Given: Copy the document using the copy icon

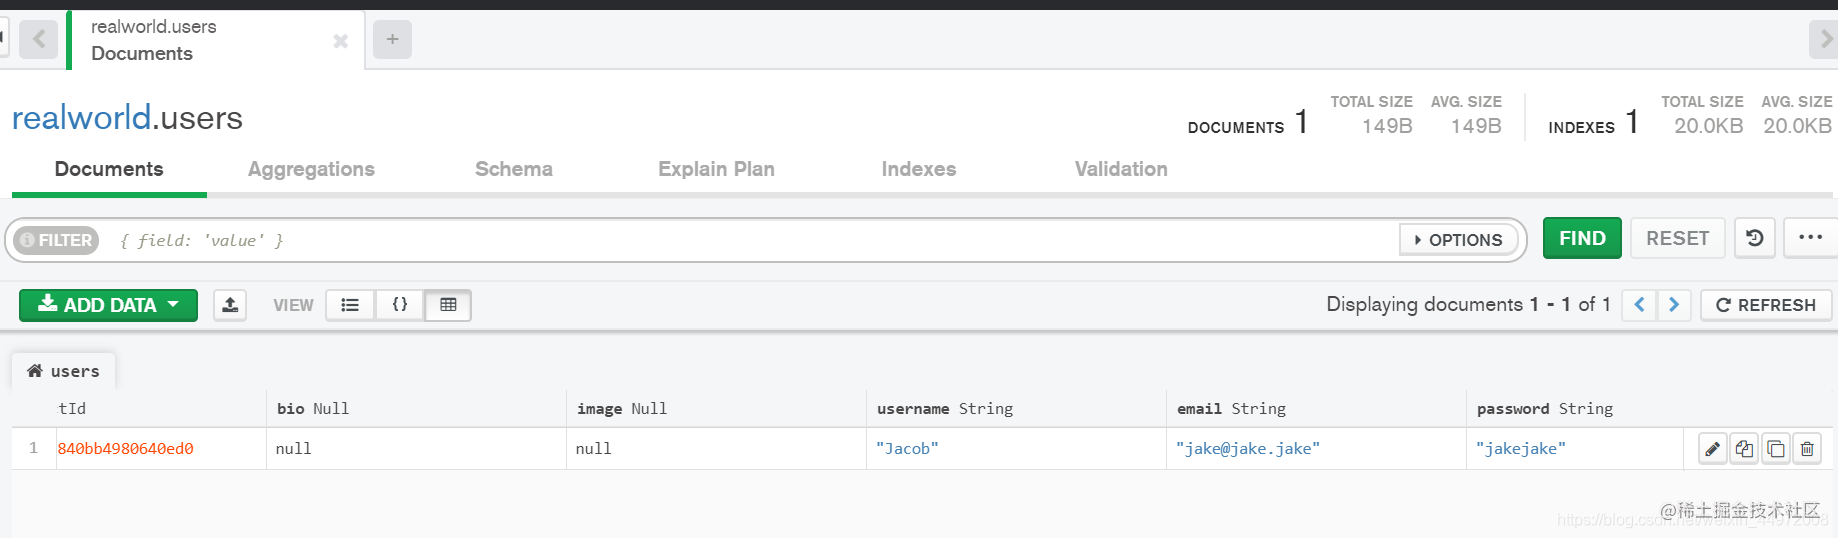Looking at the screenshot, I should click(1745, 449).
